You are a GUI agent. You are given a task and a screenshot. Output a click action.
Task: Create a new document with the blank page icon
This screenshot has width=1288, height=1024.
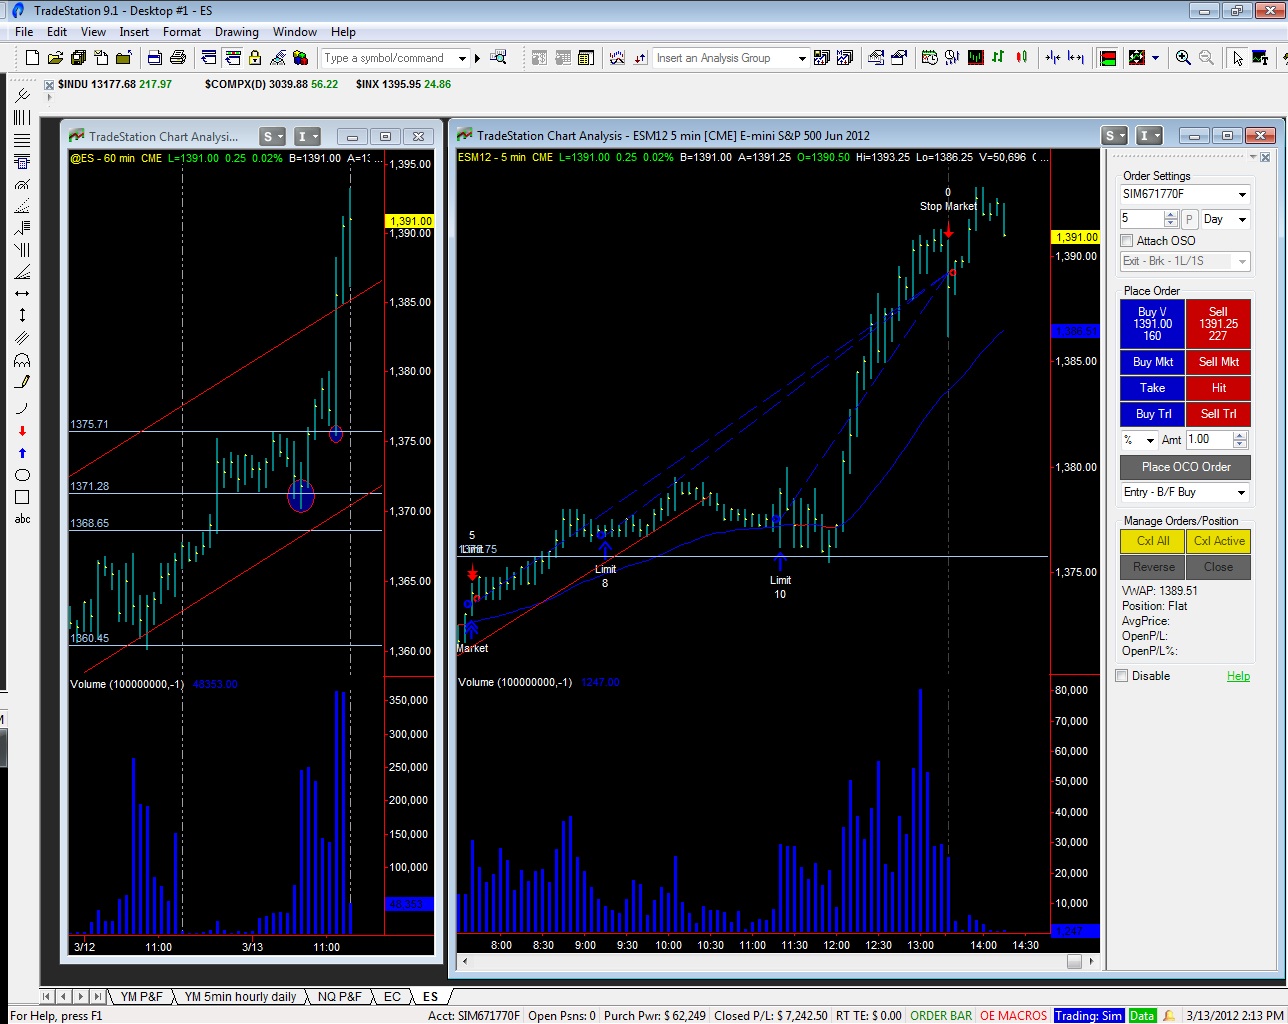pos(32,58)
